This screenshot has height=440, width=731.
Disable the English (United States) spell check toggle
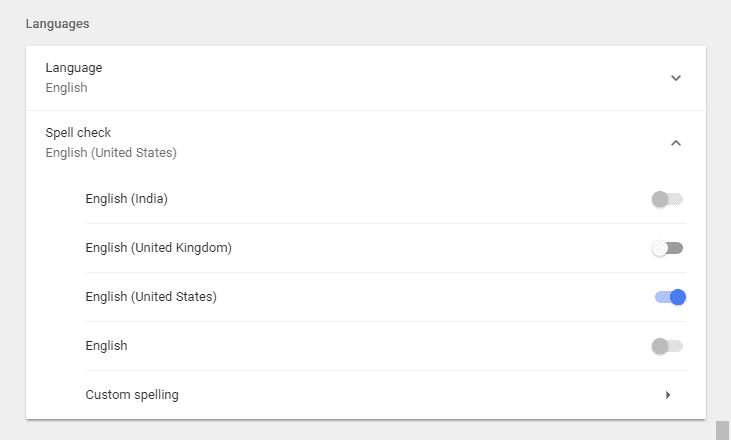(670, 297)
